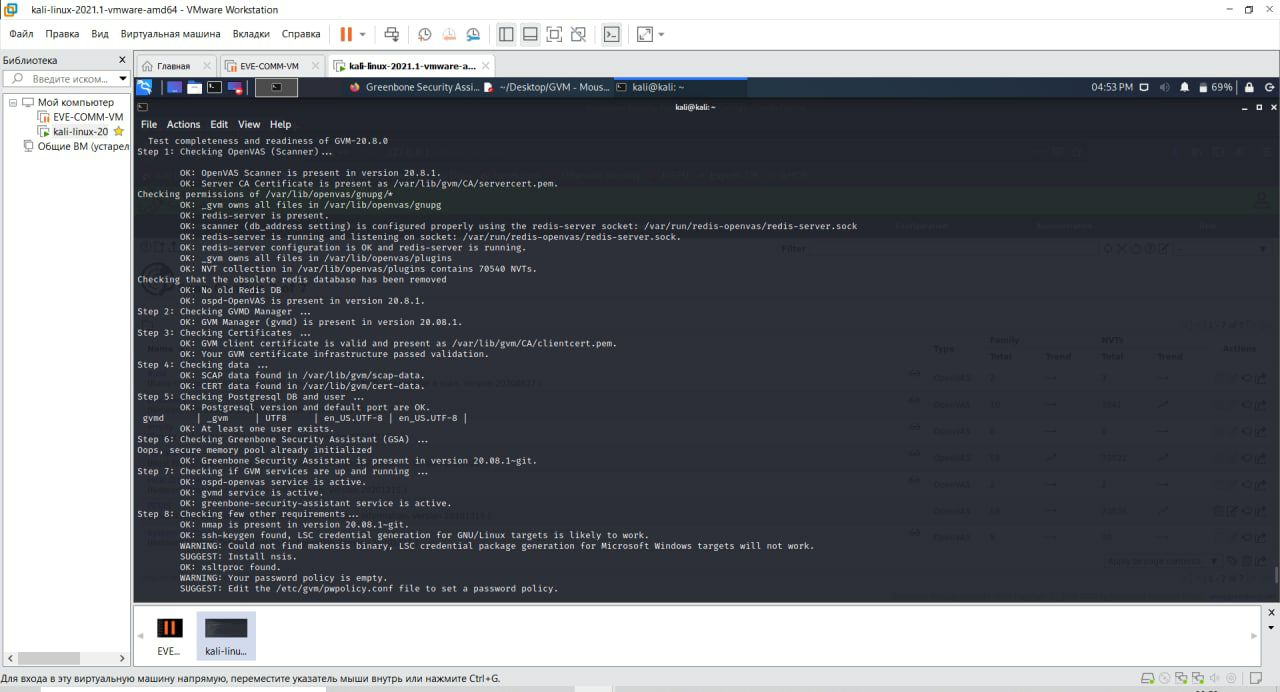Click the 04:53 PM panel clock
Image resolution: width=1280 pixels, height=692 pixels.
(1112, 87)
